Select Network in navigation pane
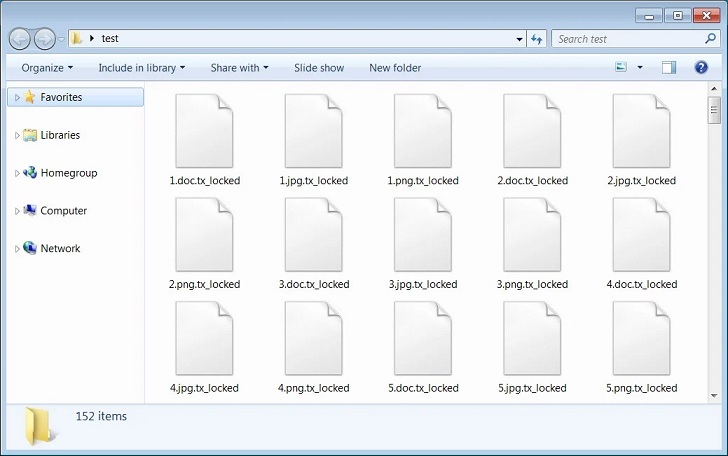 tap(60, 248)
